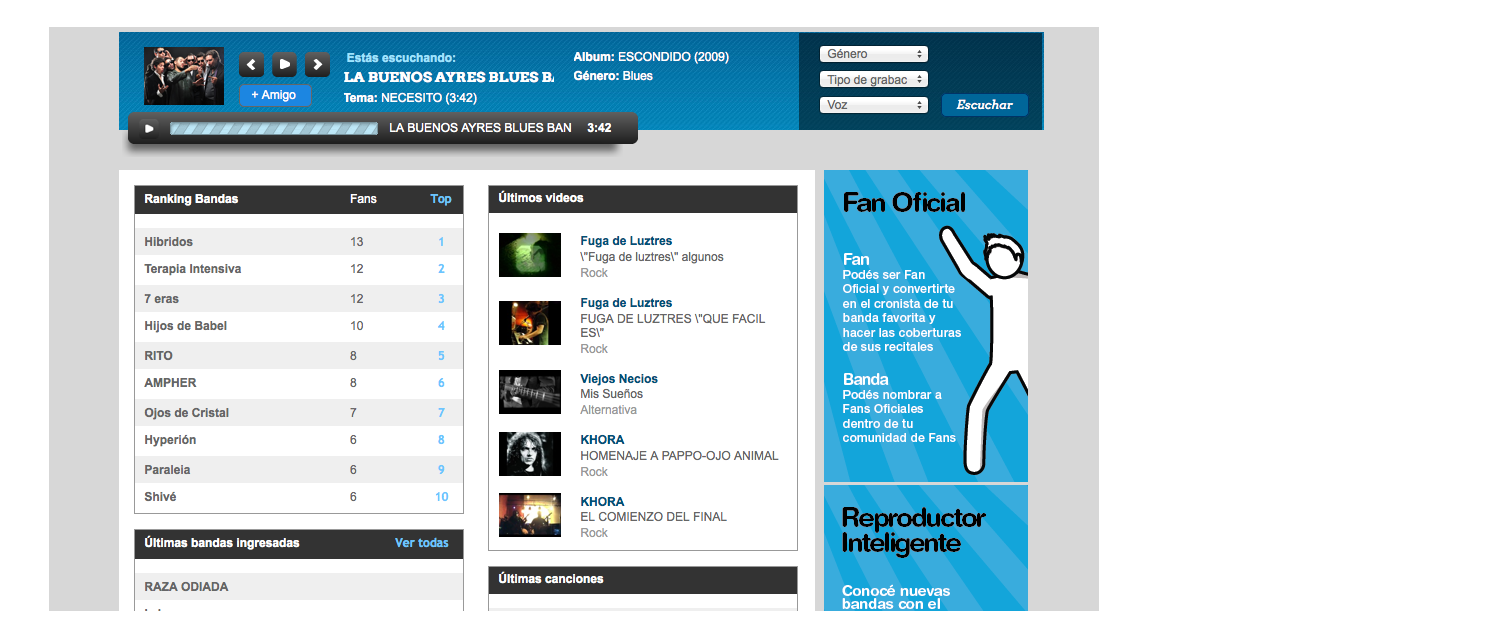Open band Shivé in ranking

(160, 497)
